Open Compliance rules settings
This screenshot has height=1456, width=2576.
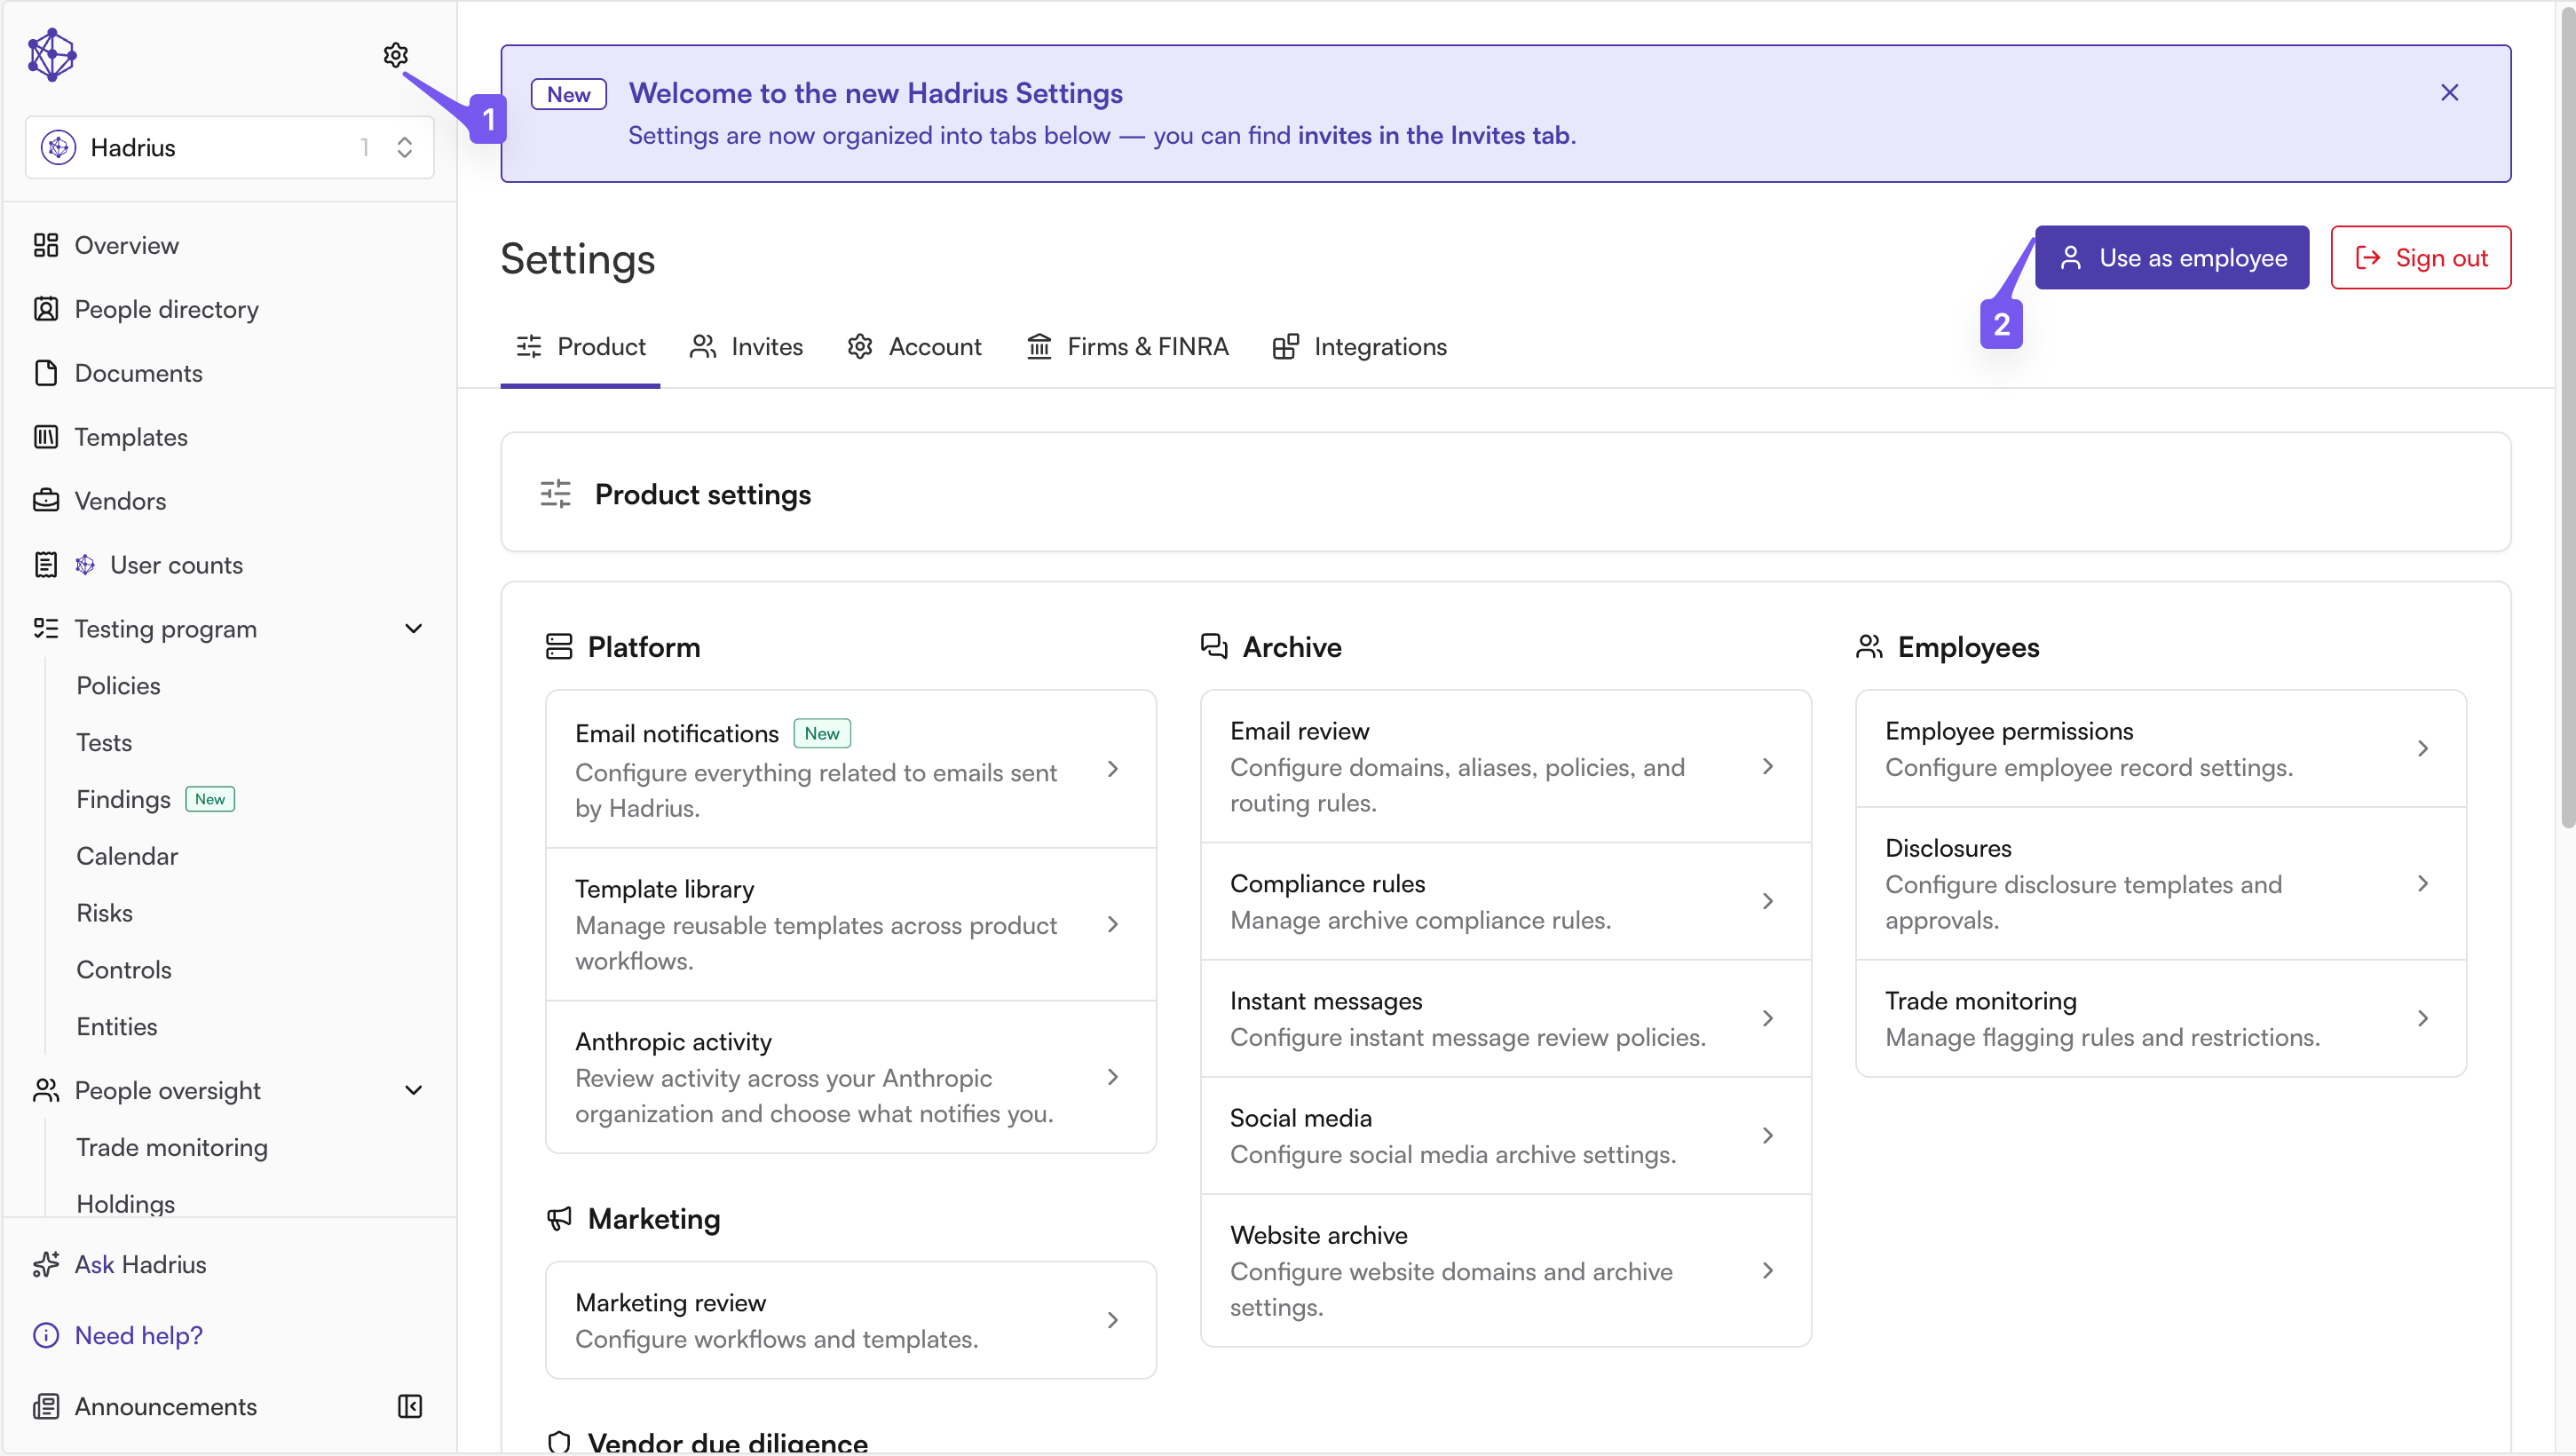(1506, 902)
